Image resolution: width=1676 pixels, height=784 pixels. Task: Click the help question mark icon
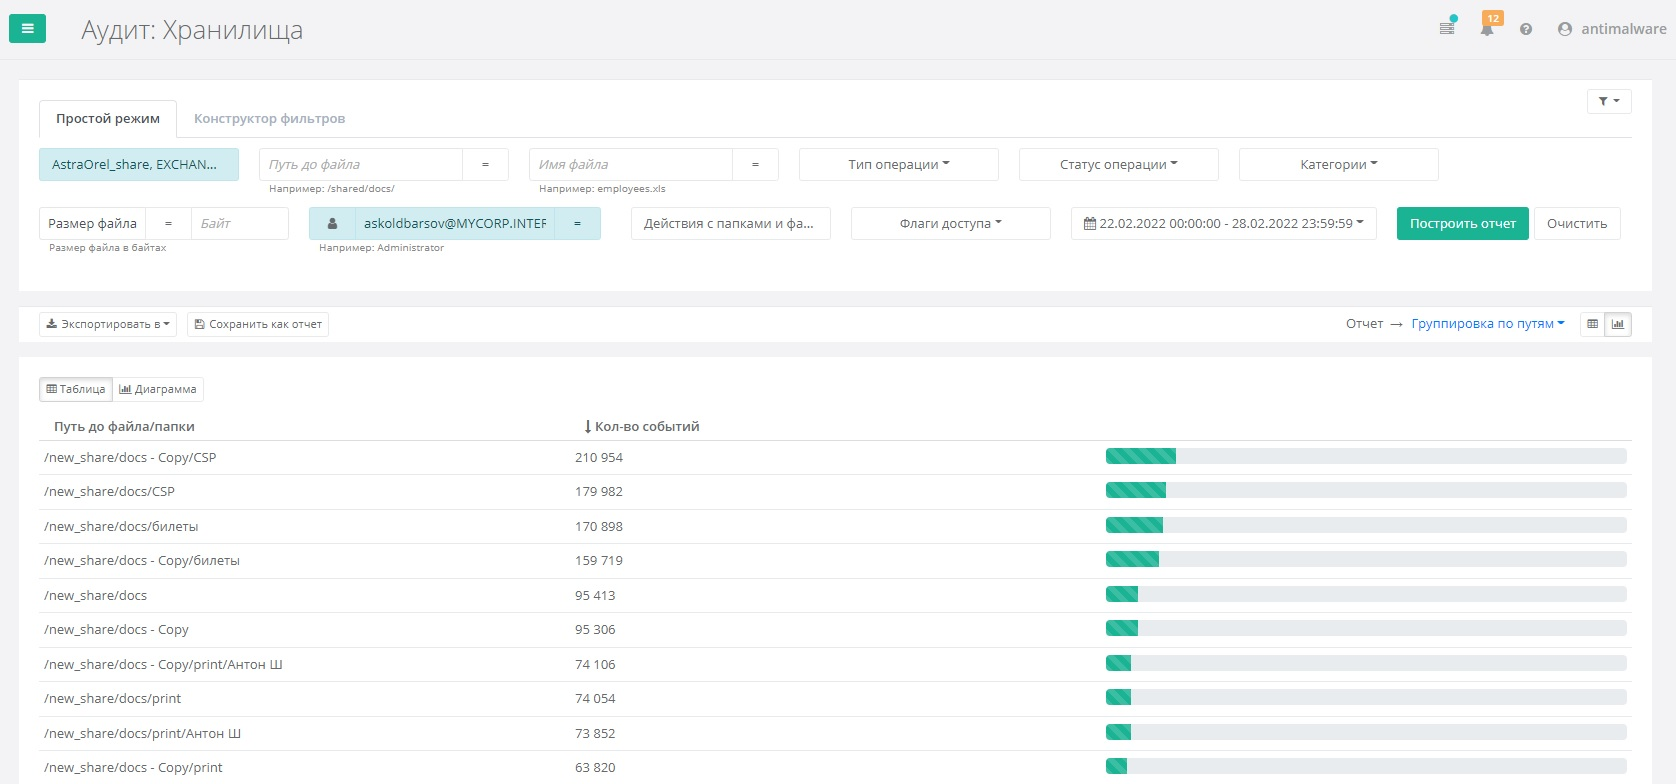(1525, 30)
